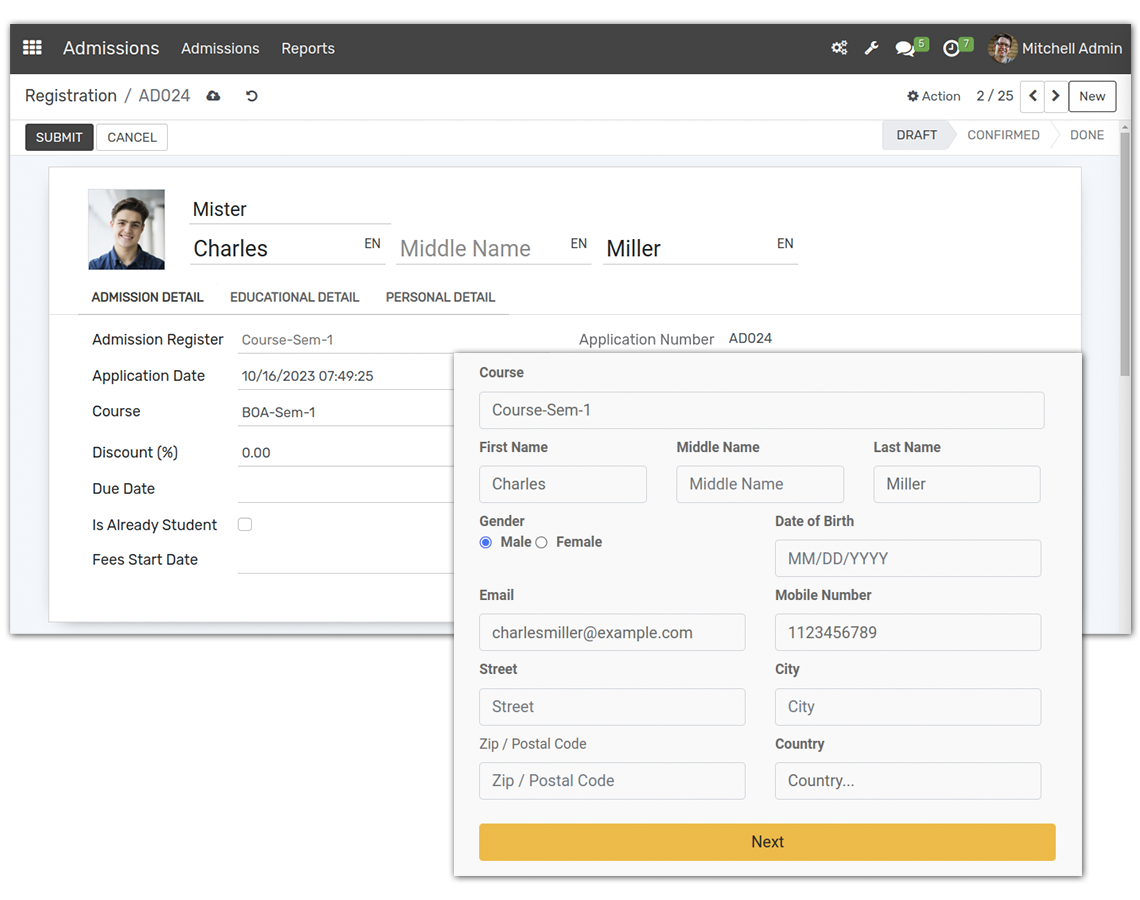
Task: Select the Female gender radio button
Action: 541,542
